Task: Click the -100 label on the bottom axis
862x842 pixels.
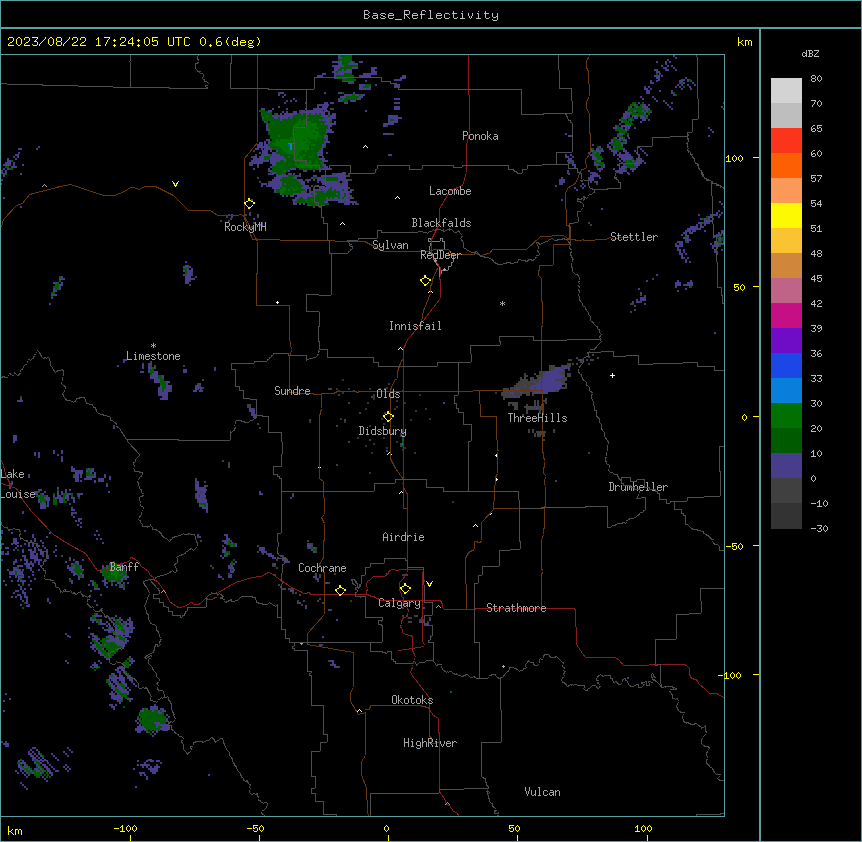Action: tap(125, 828)
